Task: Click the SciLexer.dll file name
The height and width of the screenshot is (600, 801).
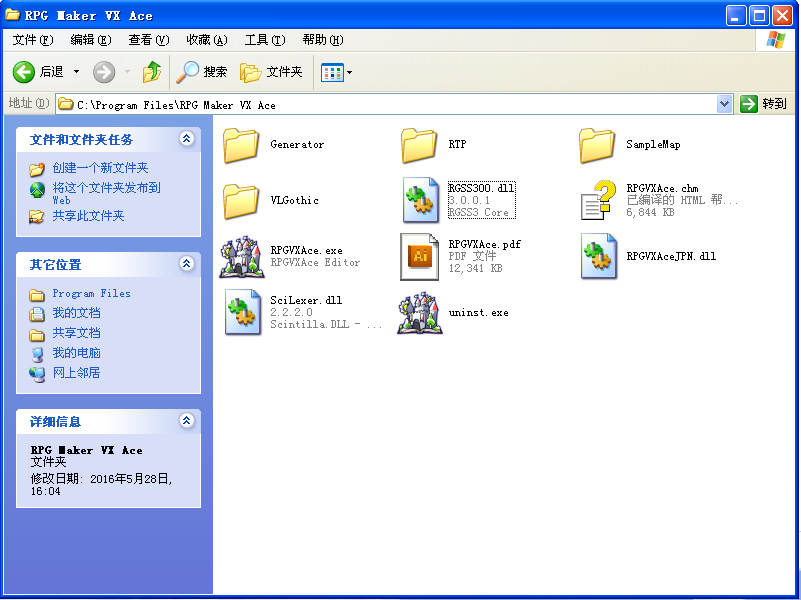Action: pyautogui.click(x=306, y=300)
